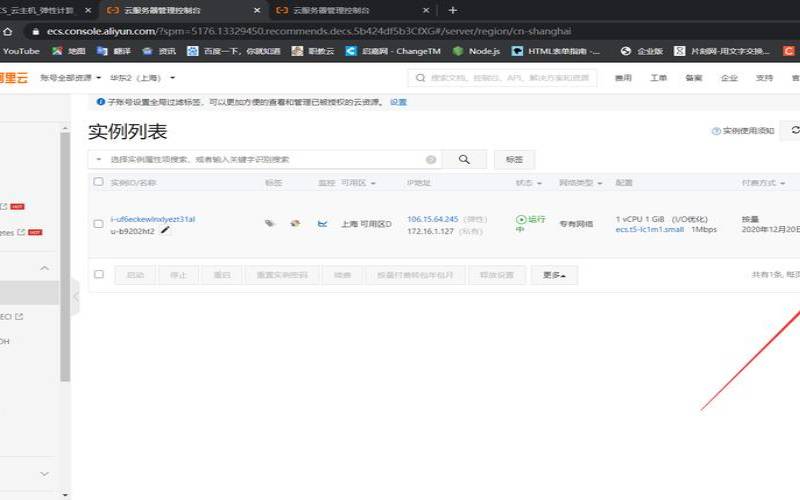Click the 标签 button beside search
The height and width of the screenshot is (500, 800).
[514, 160]
